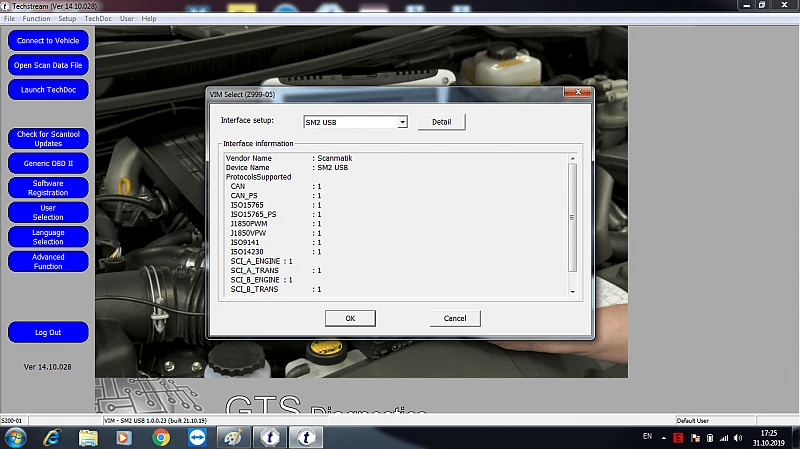Image resolution: width=800 pixels, height=449 pixels.
Task: Click the red antivirus tray icon
Action: pyautogui.click(x=678, y=438)
